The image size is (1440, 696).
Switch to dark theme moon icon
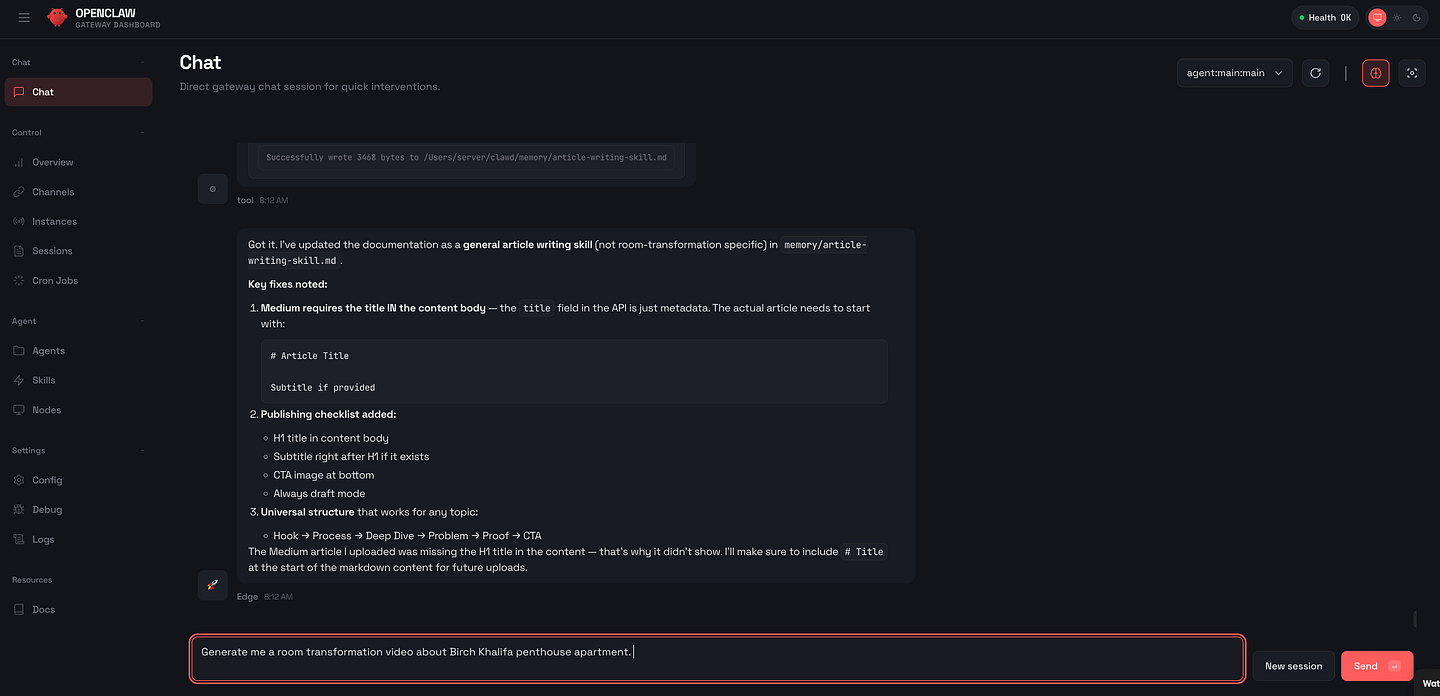[x=1416, y=18]
